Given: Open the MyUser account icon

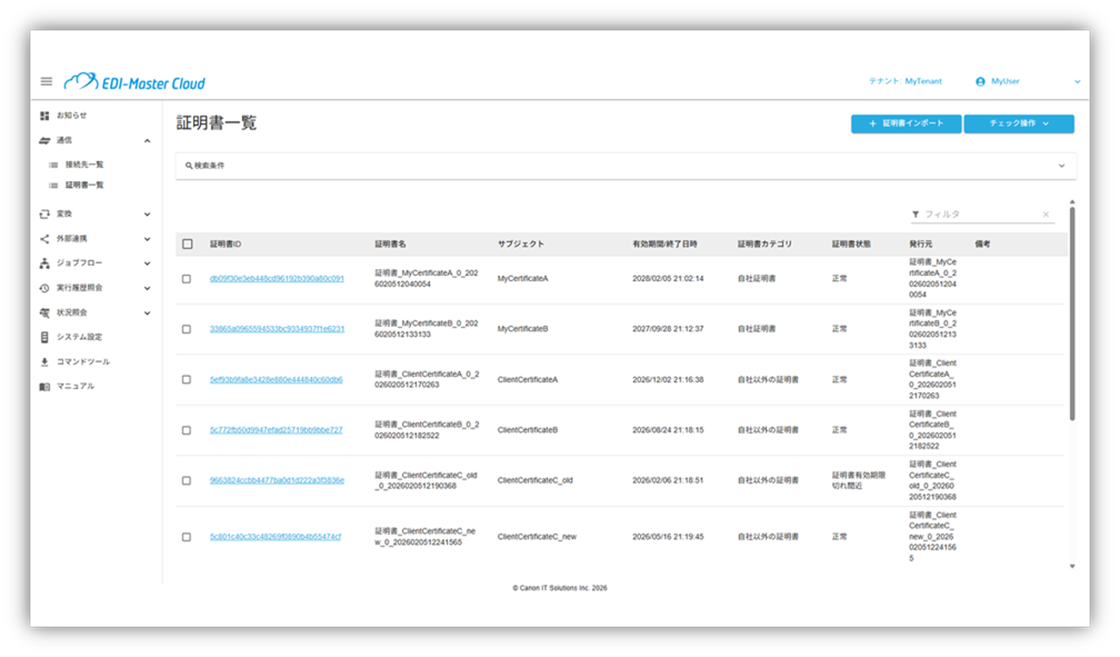Looking at the screenshot, I should pos(980,82).
